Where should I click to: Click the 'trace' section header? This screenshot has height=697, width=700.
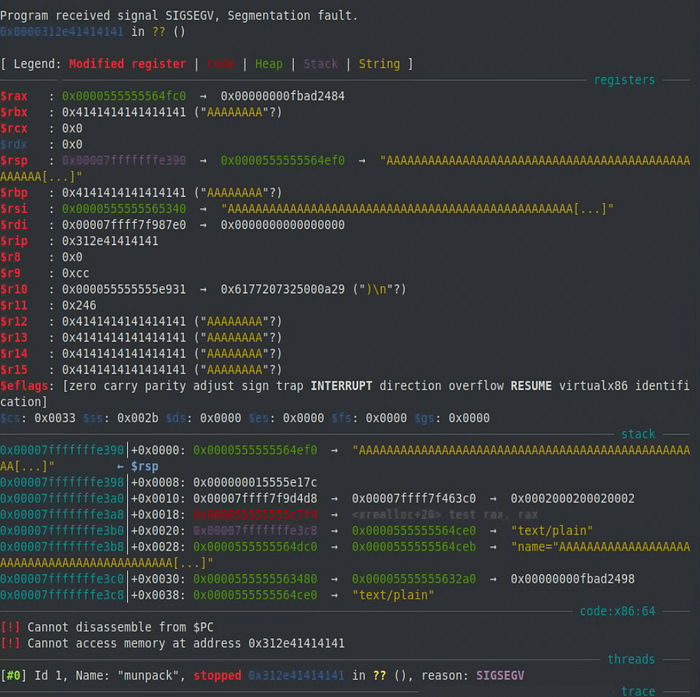pyautogui.click(x=638, y=691)
